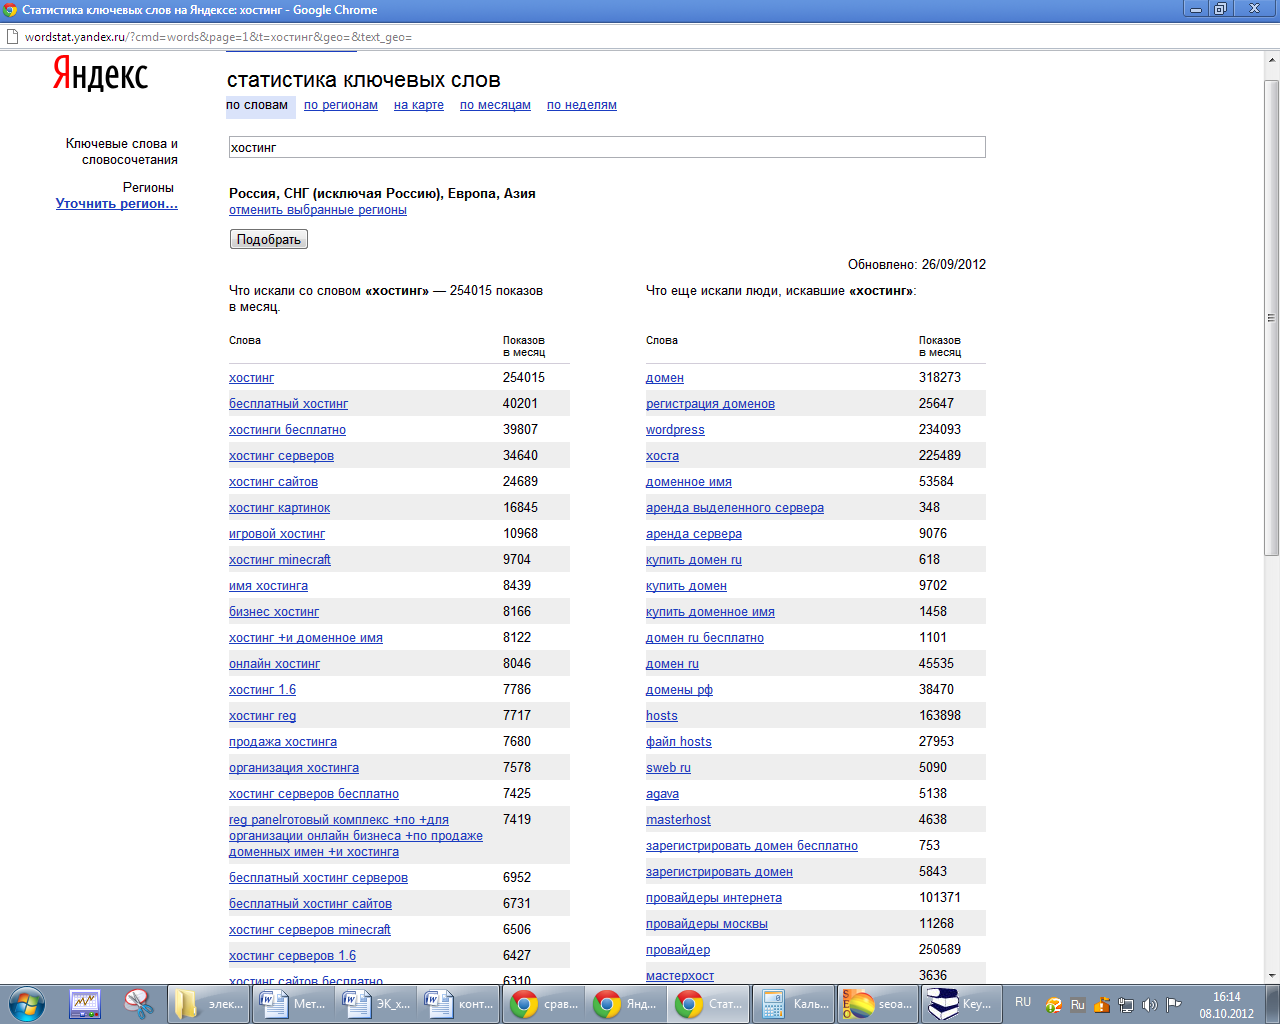Open the 'seoa...' SEO app in taskbar
The width and height of the screenshot is (1280, 1024).
point(876,1003)
